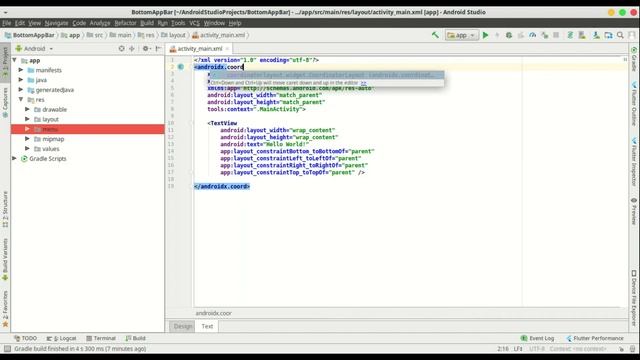Click the gutter icon on line 2

pyautogui.click(x=181, y=67)
